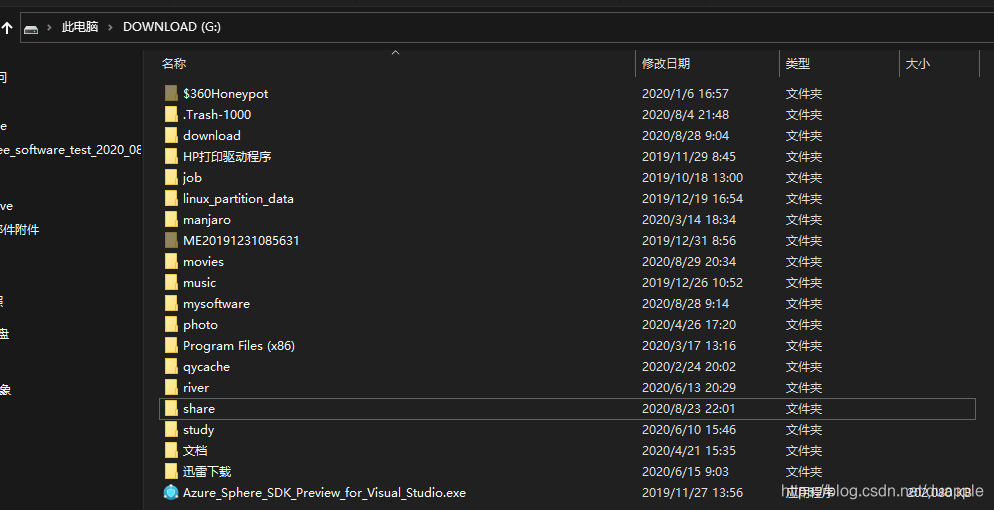Select the photo folder name
The image size is (994, 510).
coord(200,324)
